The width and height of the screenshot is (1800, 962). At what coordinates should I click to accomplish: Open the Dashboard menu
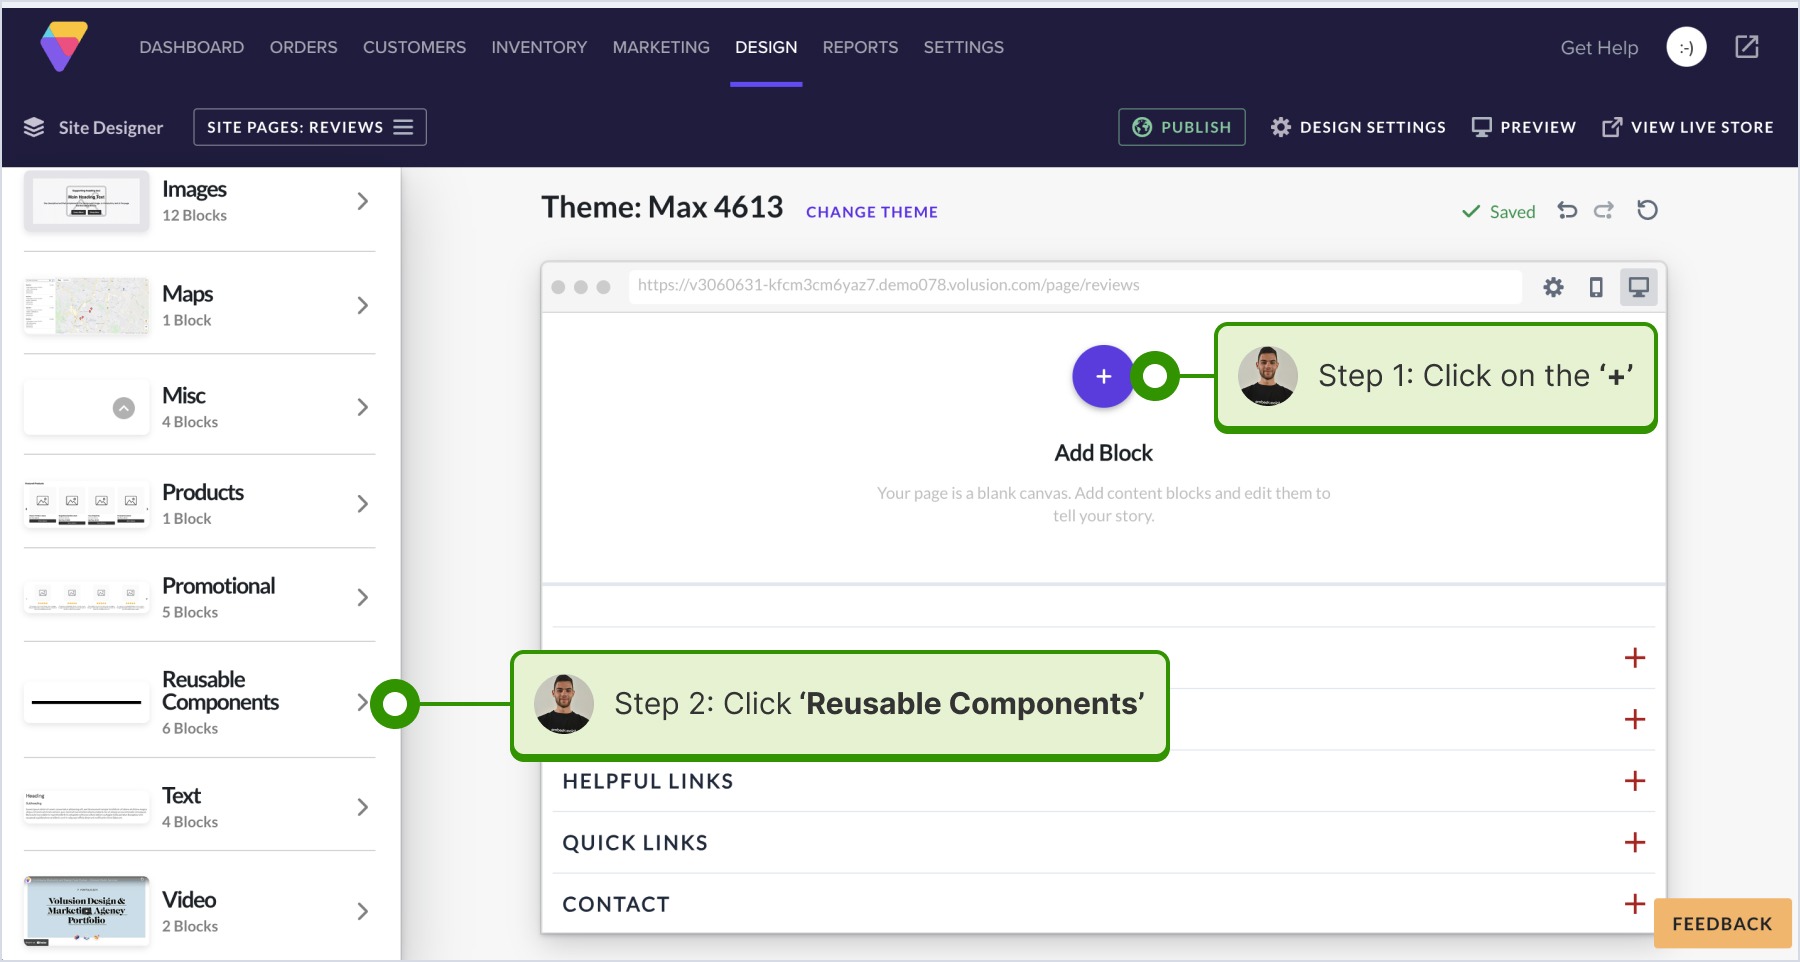[x=192, y=47]
